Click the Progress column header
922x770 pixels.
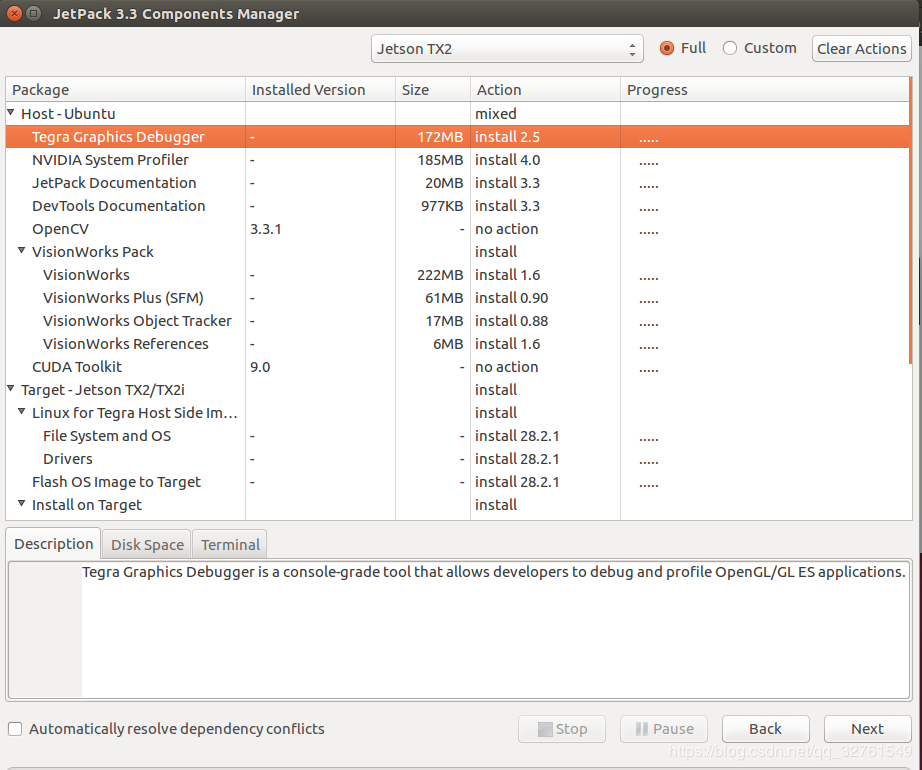pyautogui.click(x=764, y=89)
